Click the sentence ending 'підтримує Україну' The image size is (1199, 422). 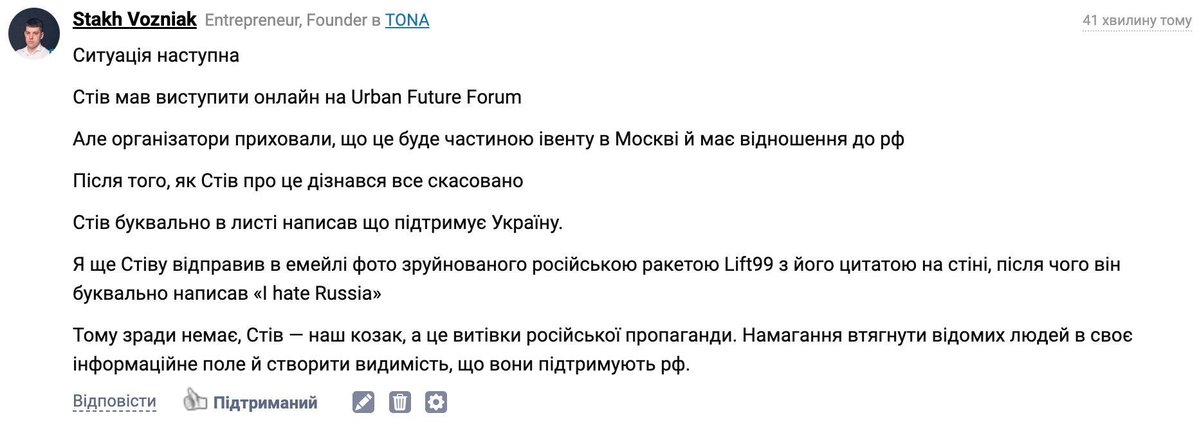click(317, 225)
